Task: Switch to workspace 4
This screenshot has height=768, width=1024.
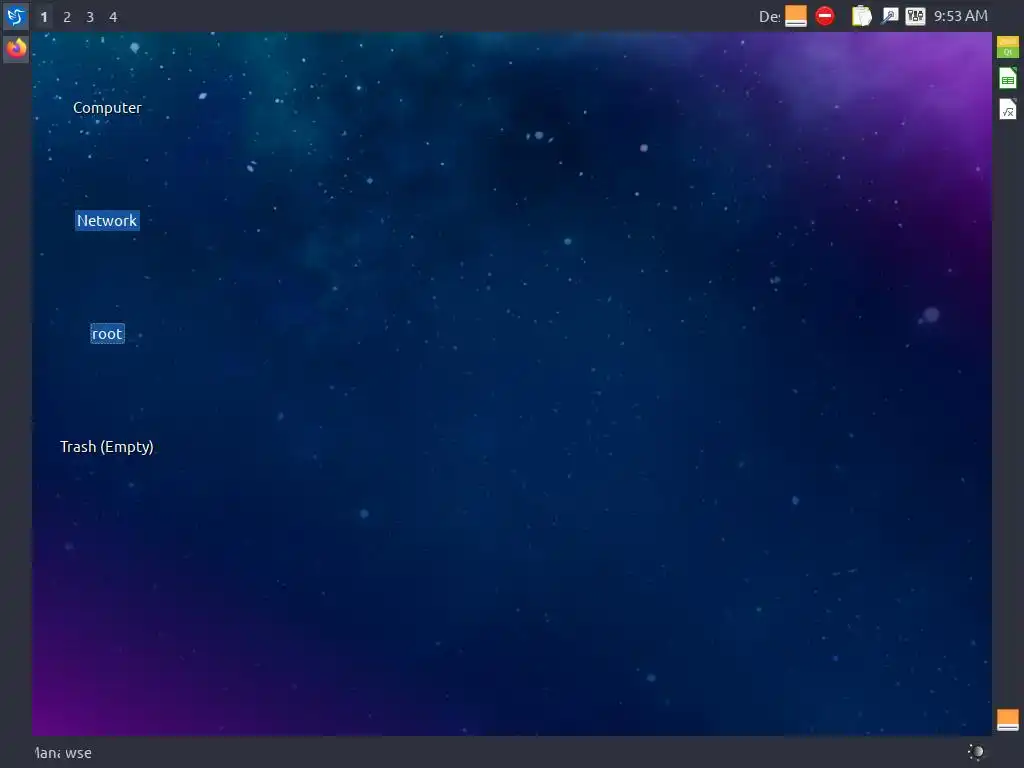Action: (x=113, y=17)
